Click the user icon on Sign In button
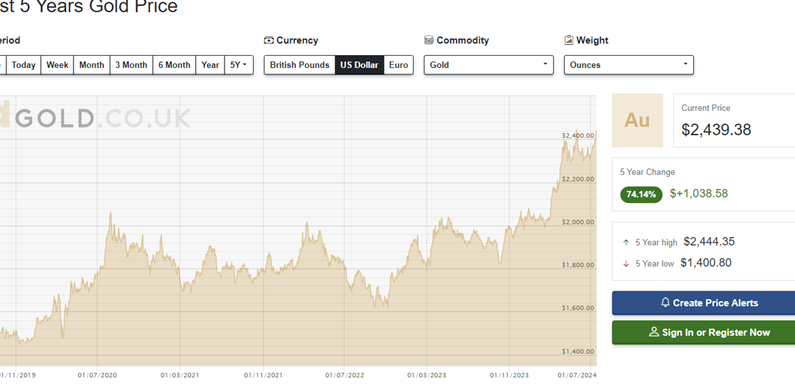Screen dimensions: 795x388 [x=654, y=332]
